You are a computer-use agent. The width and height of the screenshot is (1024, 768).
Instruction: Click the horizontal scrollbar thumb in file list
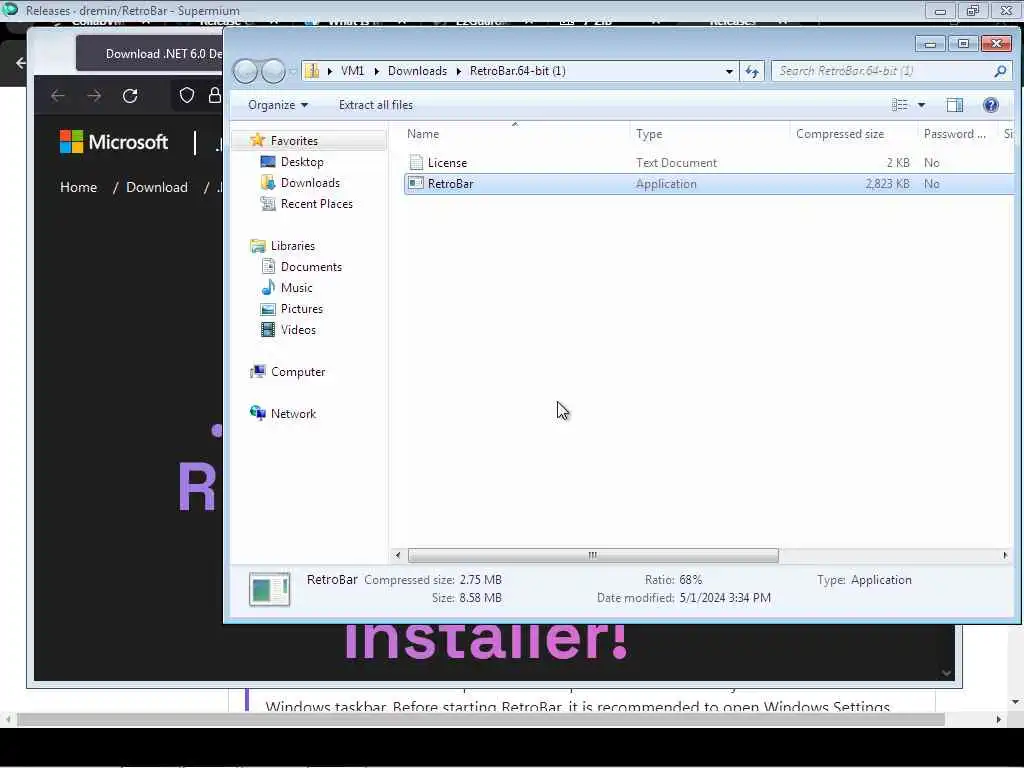click(x=593, y=555)
